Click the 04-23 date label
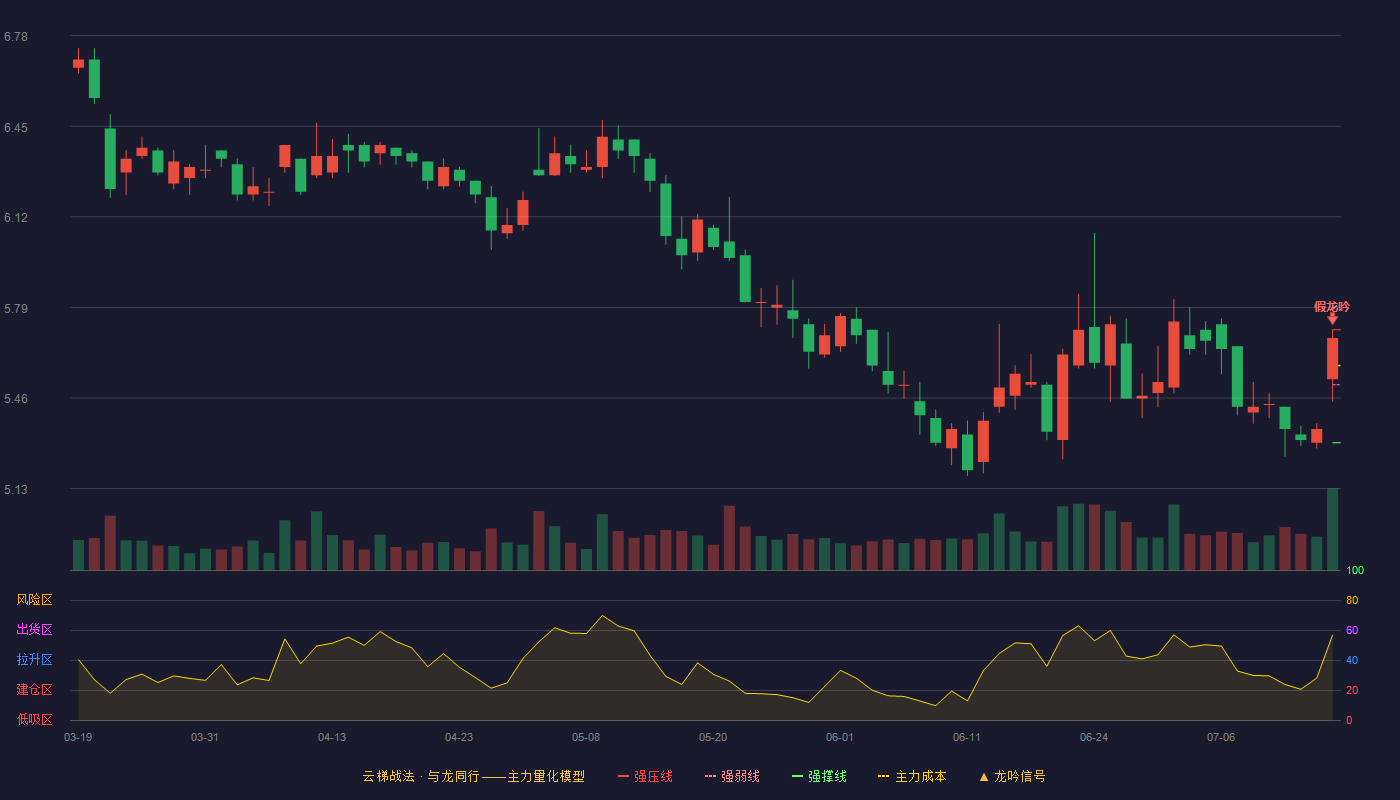 pyautogui.click(x=459, y=737)
